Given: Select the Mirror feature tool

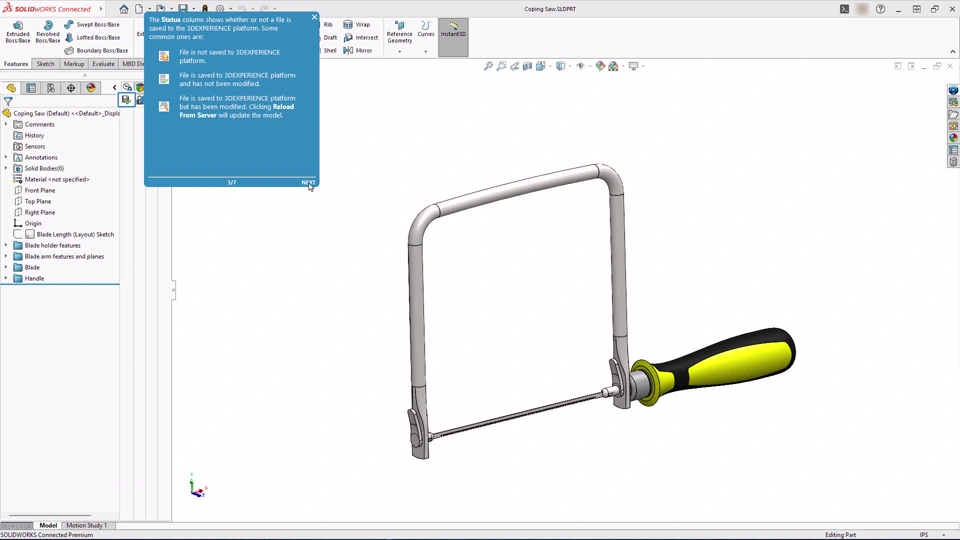Looking at the screenshot, I should point(358,50).
